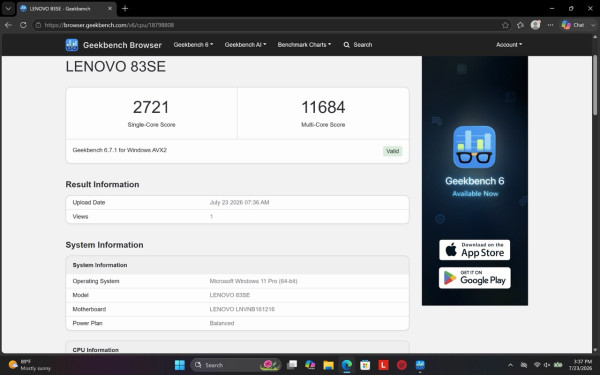Image resolution: width=600 pixels, height=375 pixels.
Task: Click the address bar URL field
Action: [x=268, y=25]
